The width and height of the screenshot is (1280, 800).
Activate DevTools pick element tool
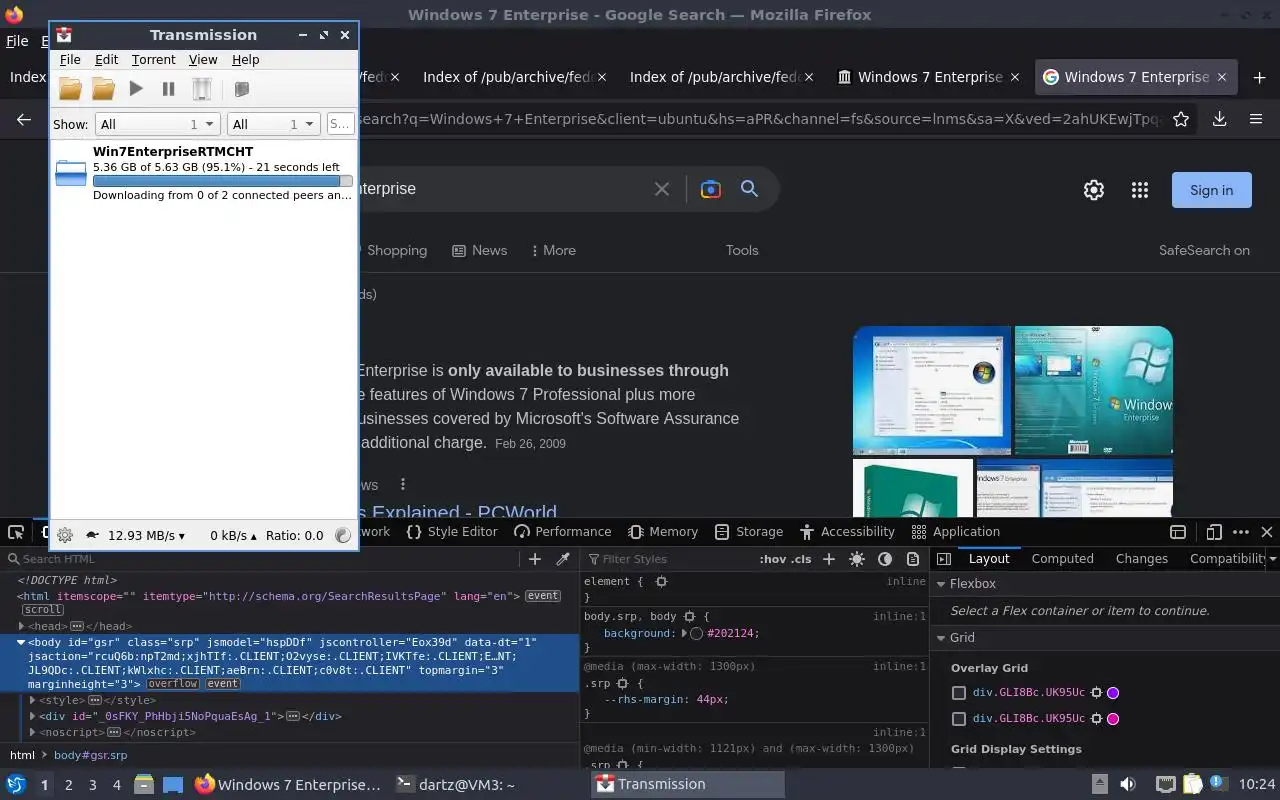click(x=16, y=532)
